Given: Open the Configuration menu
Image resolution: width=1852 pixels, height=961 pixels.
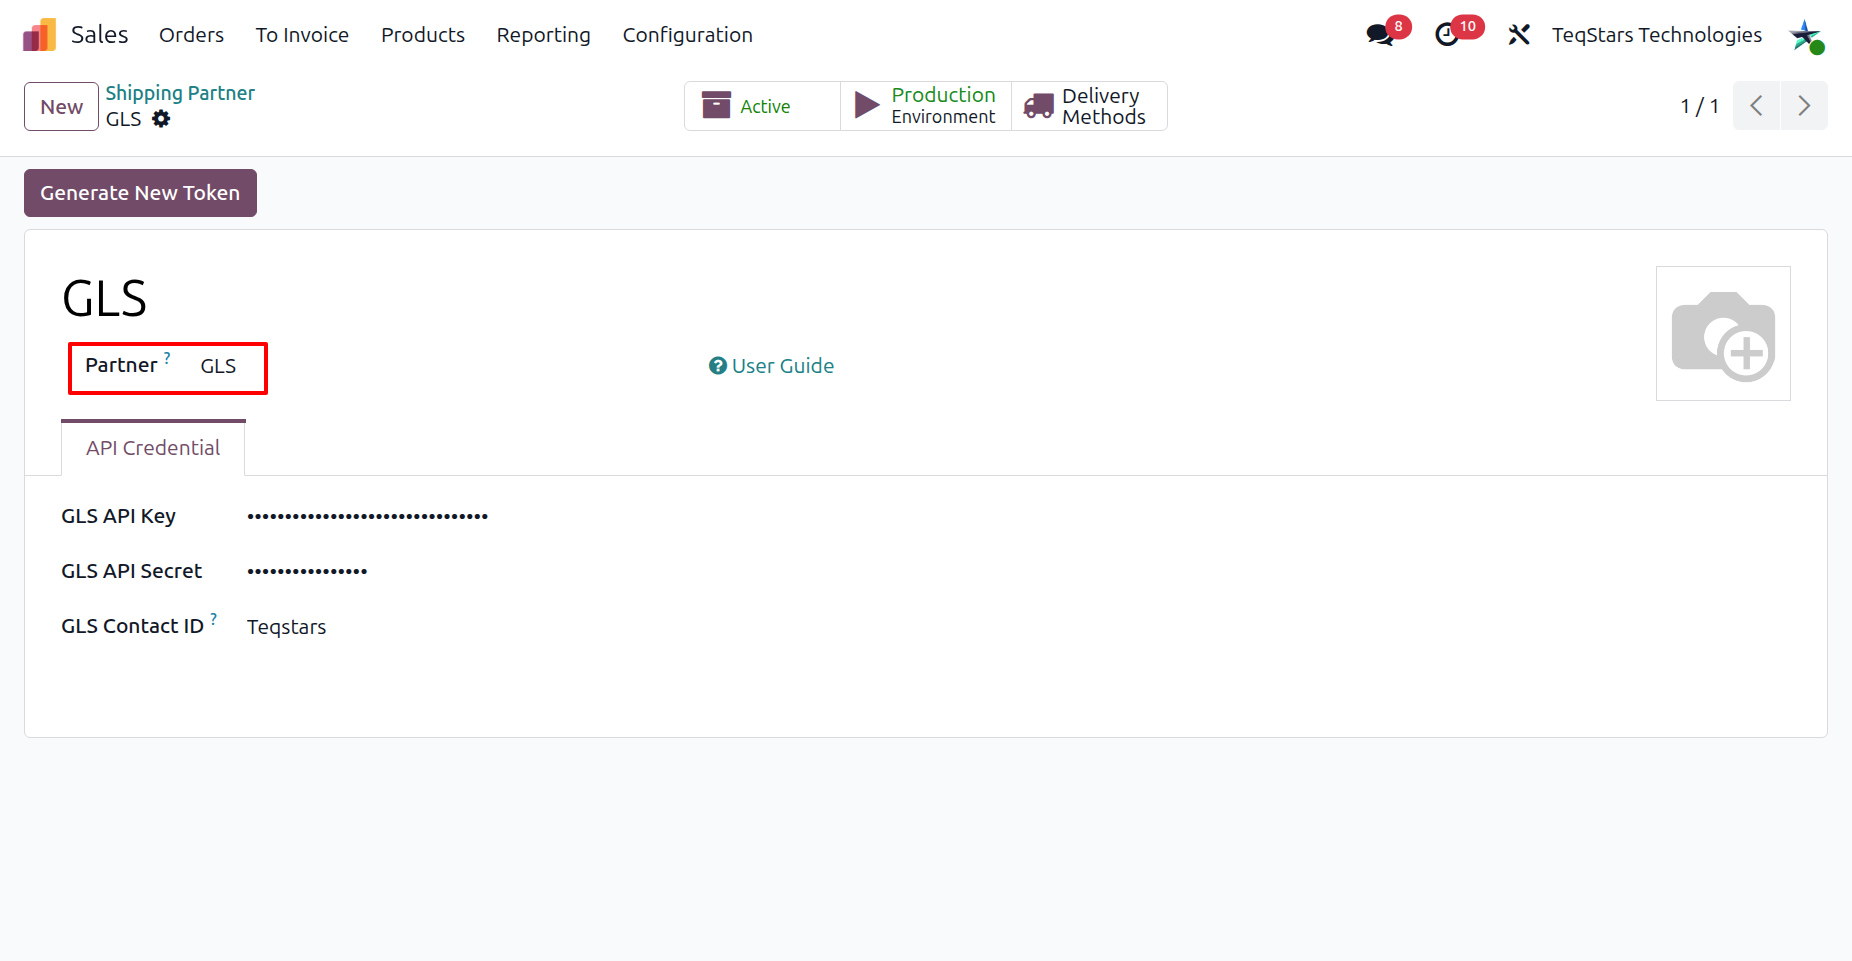Looking at the screenshot, I should pyautogui.click(x=688, y=35).
